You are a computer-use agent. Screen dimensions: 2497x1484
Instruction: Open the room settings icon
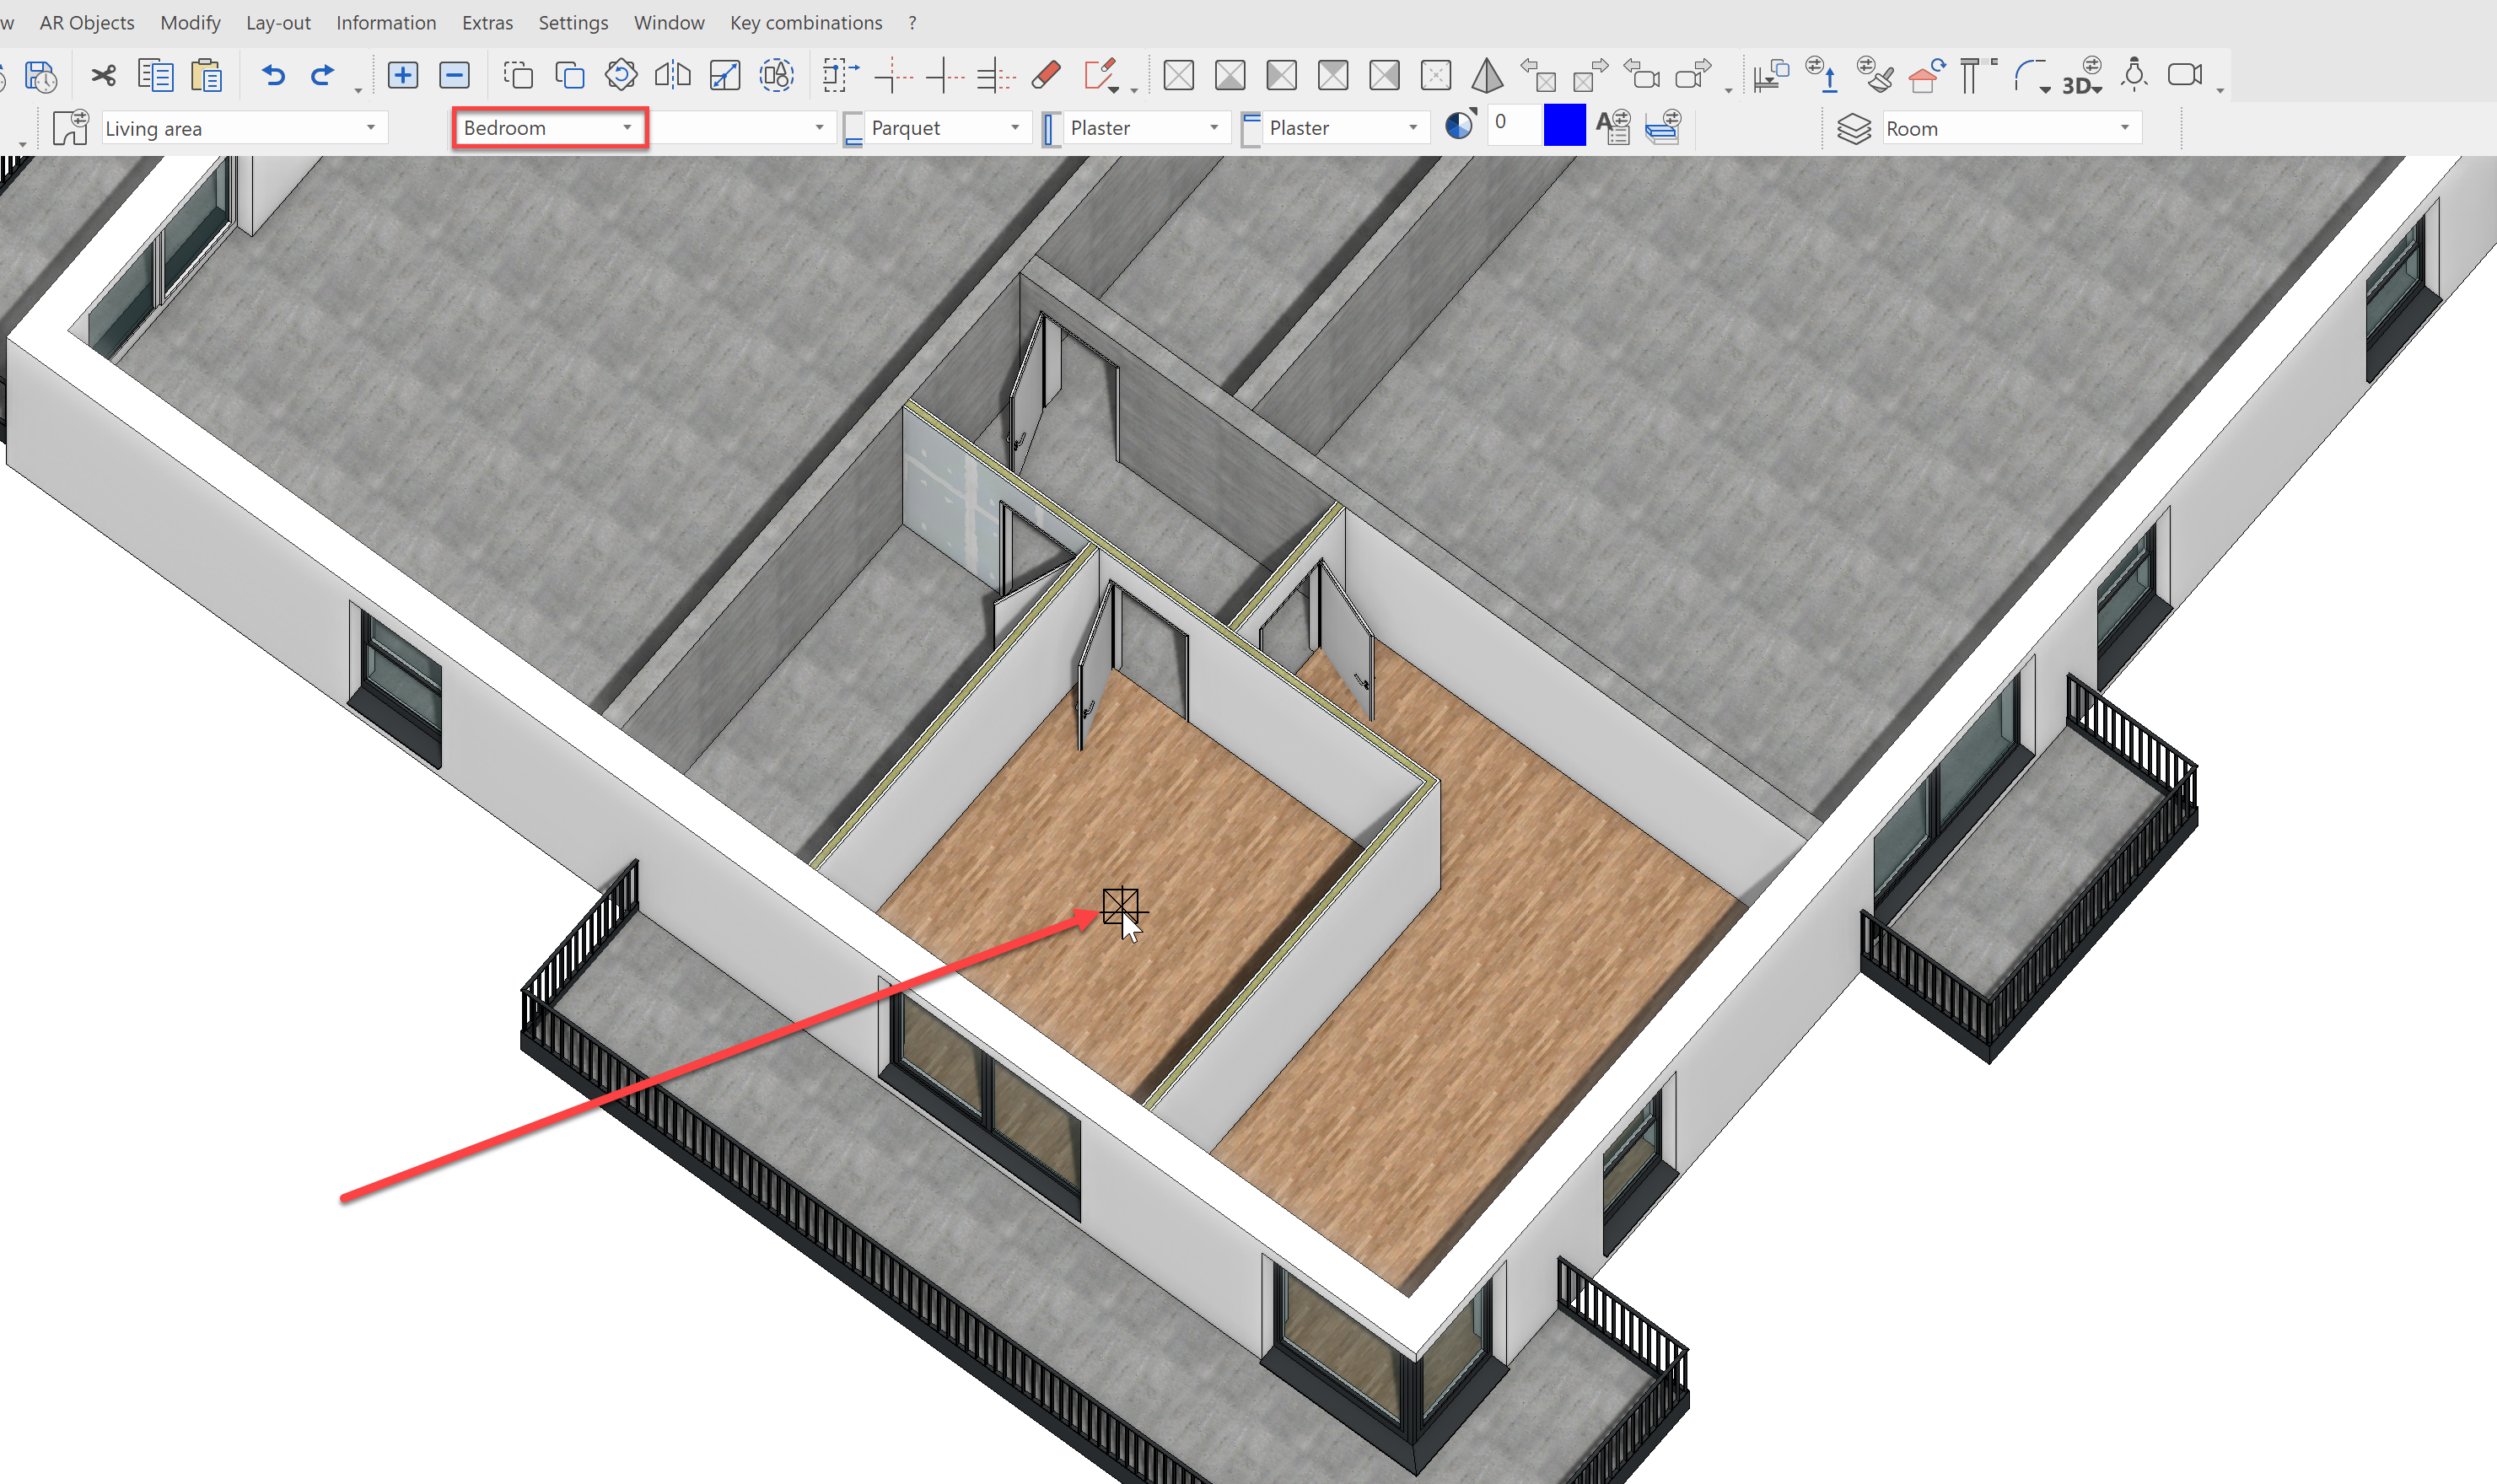(70, 128)
